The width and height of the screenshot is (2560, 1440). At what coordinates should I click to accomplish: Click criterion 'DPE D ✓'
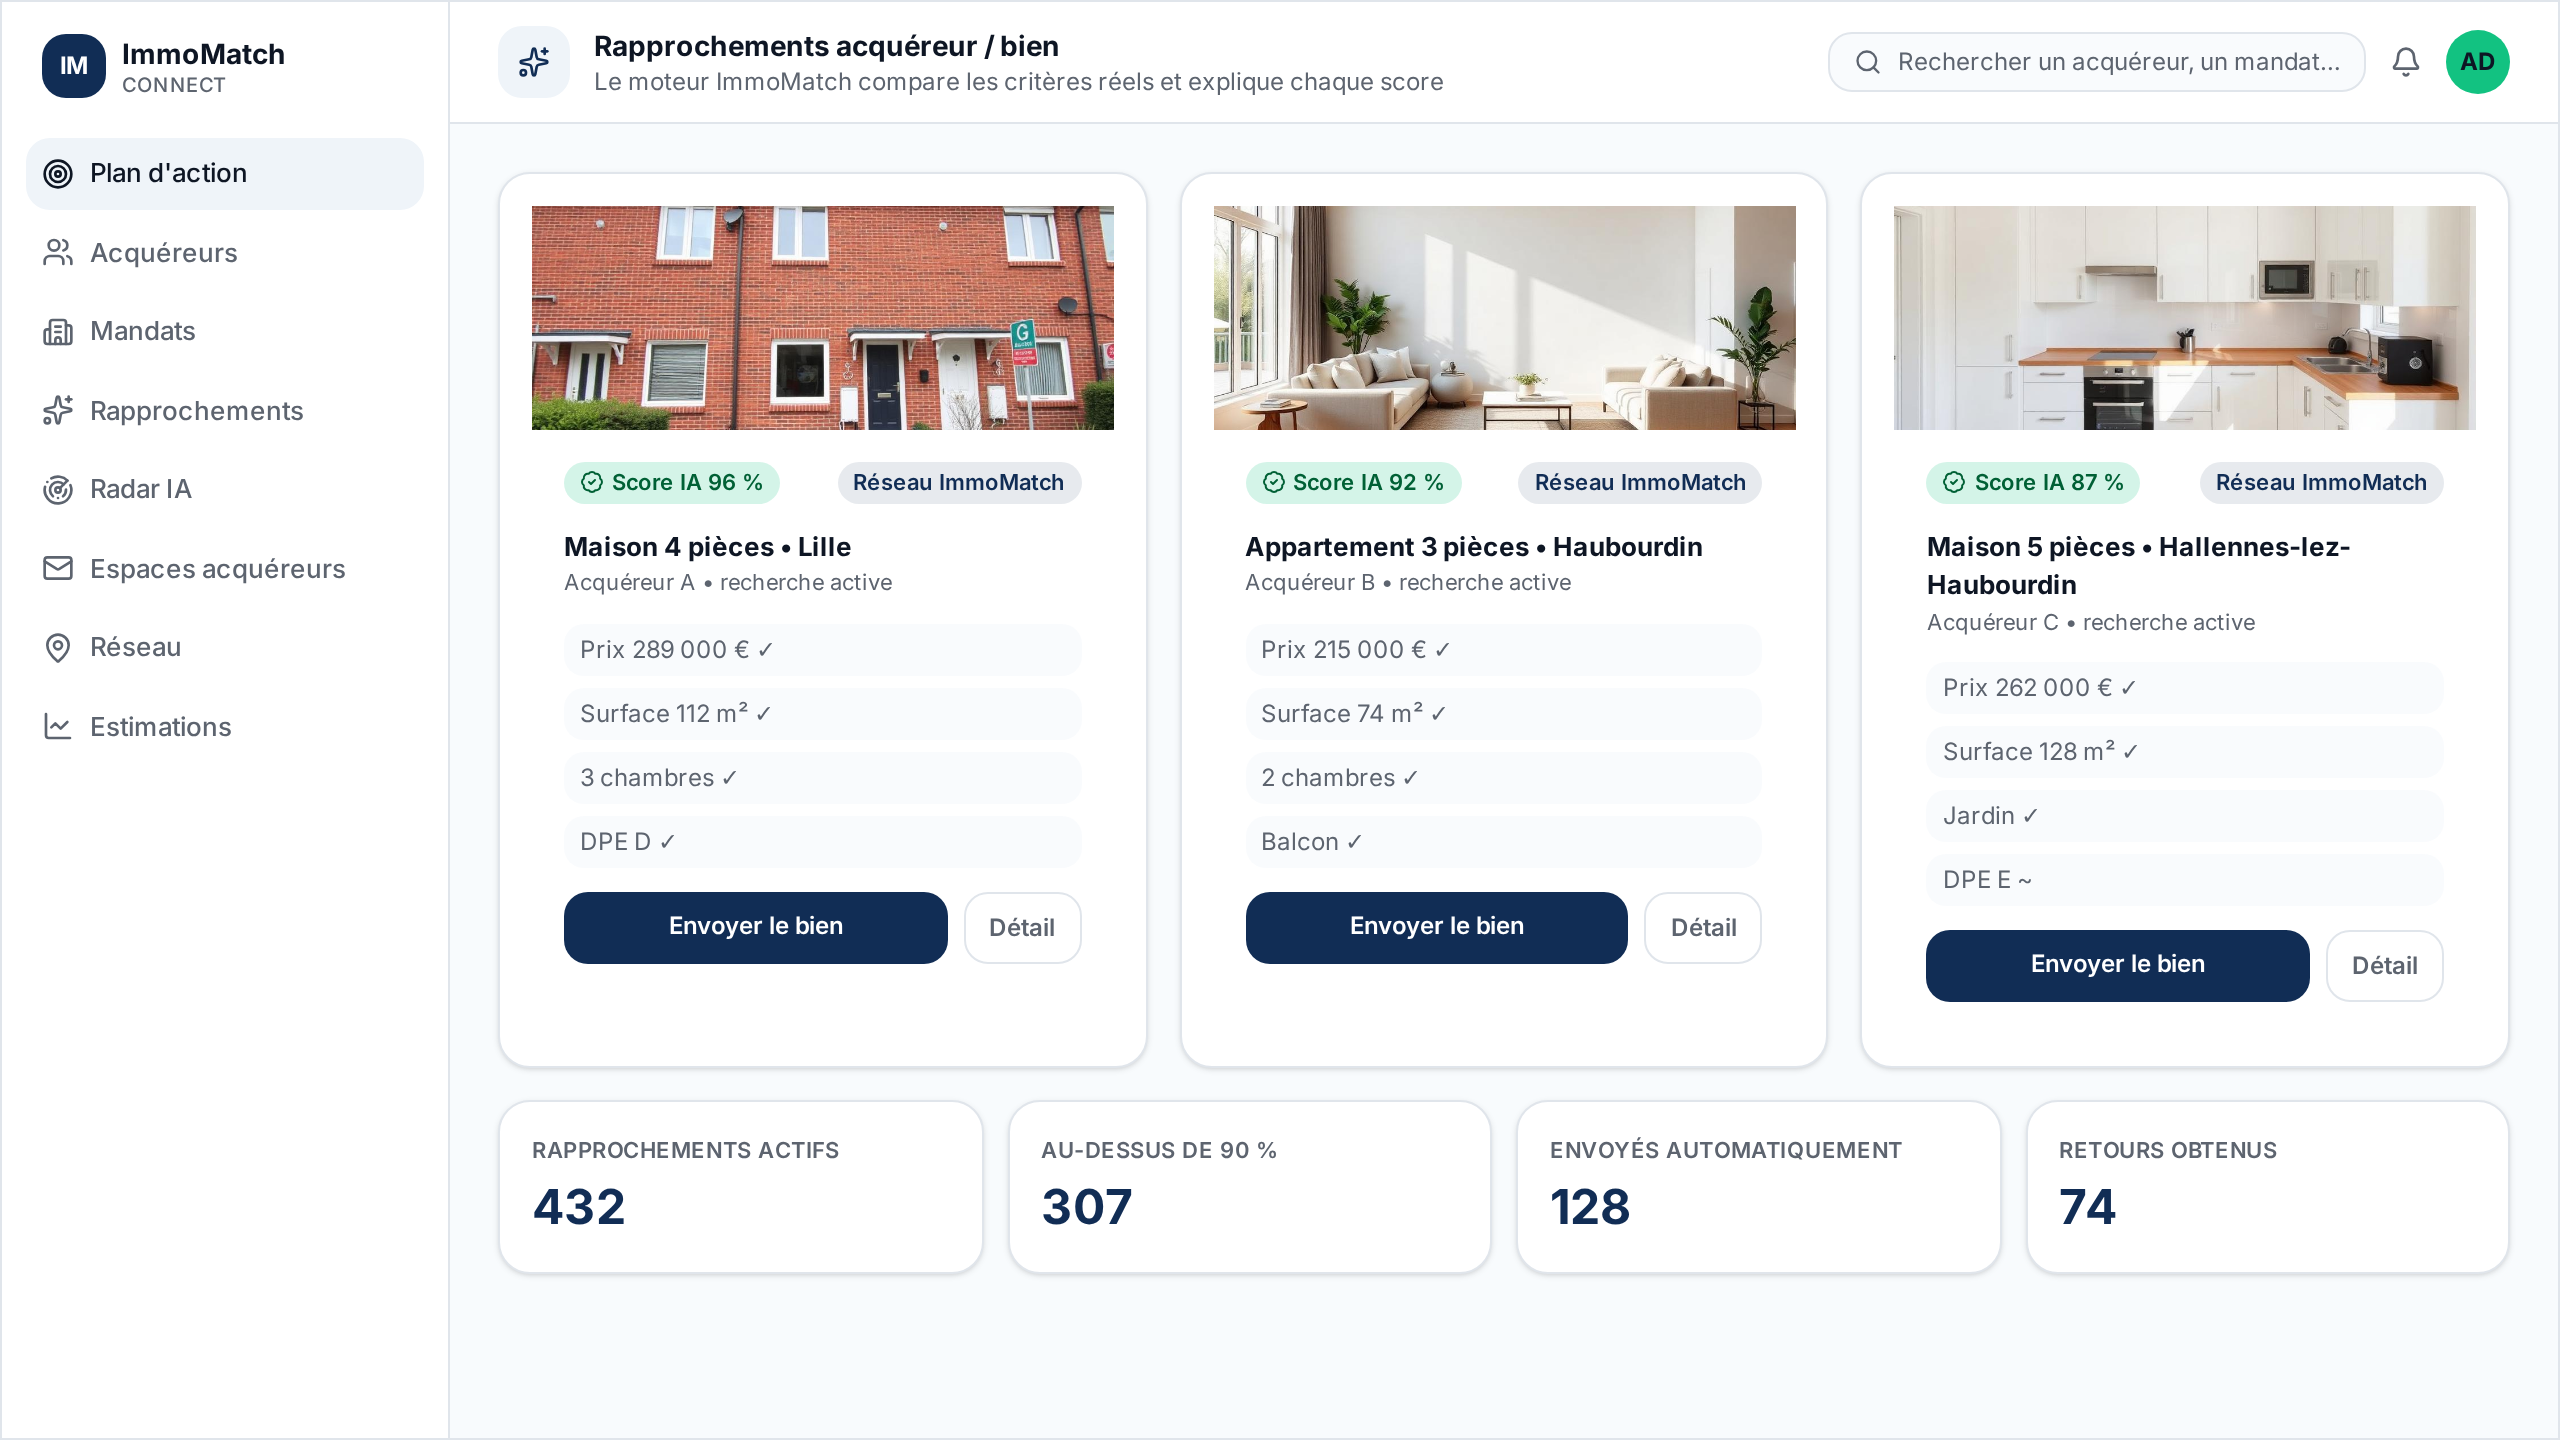tap(823, 842)
